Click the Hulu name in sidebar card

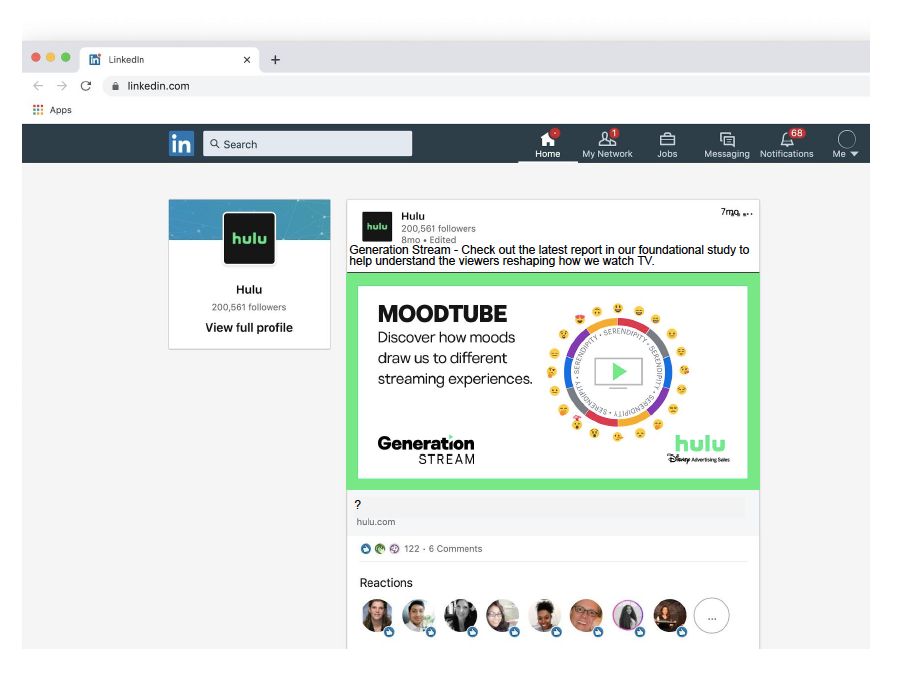coord(249,289)
